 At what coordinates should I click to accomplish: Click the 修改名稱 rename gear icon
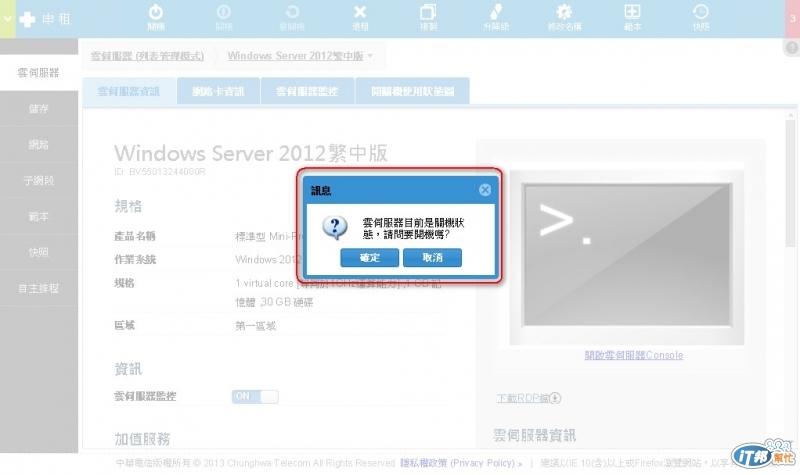pyautogui.click(x=564, y=17)
